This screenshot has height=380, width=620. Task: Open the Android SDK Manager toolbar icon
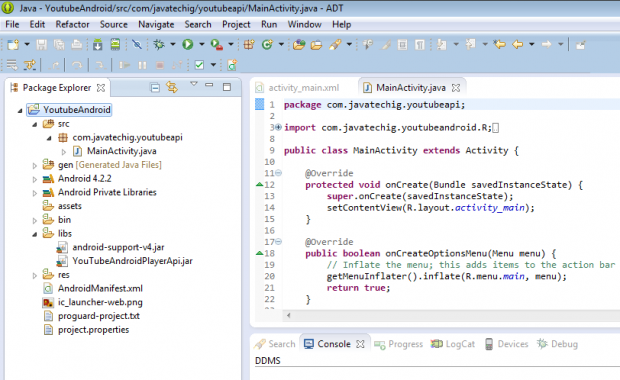coord(98,44)
